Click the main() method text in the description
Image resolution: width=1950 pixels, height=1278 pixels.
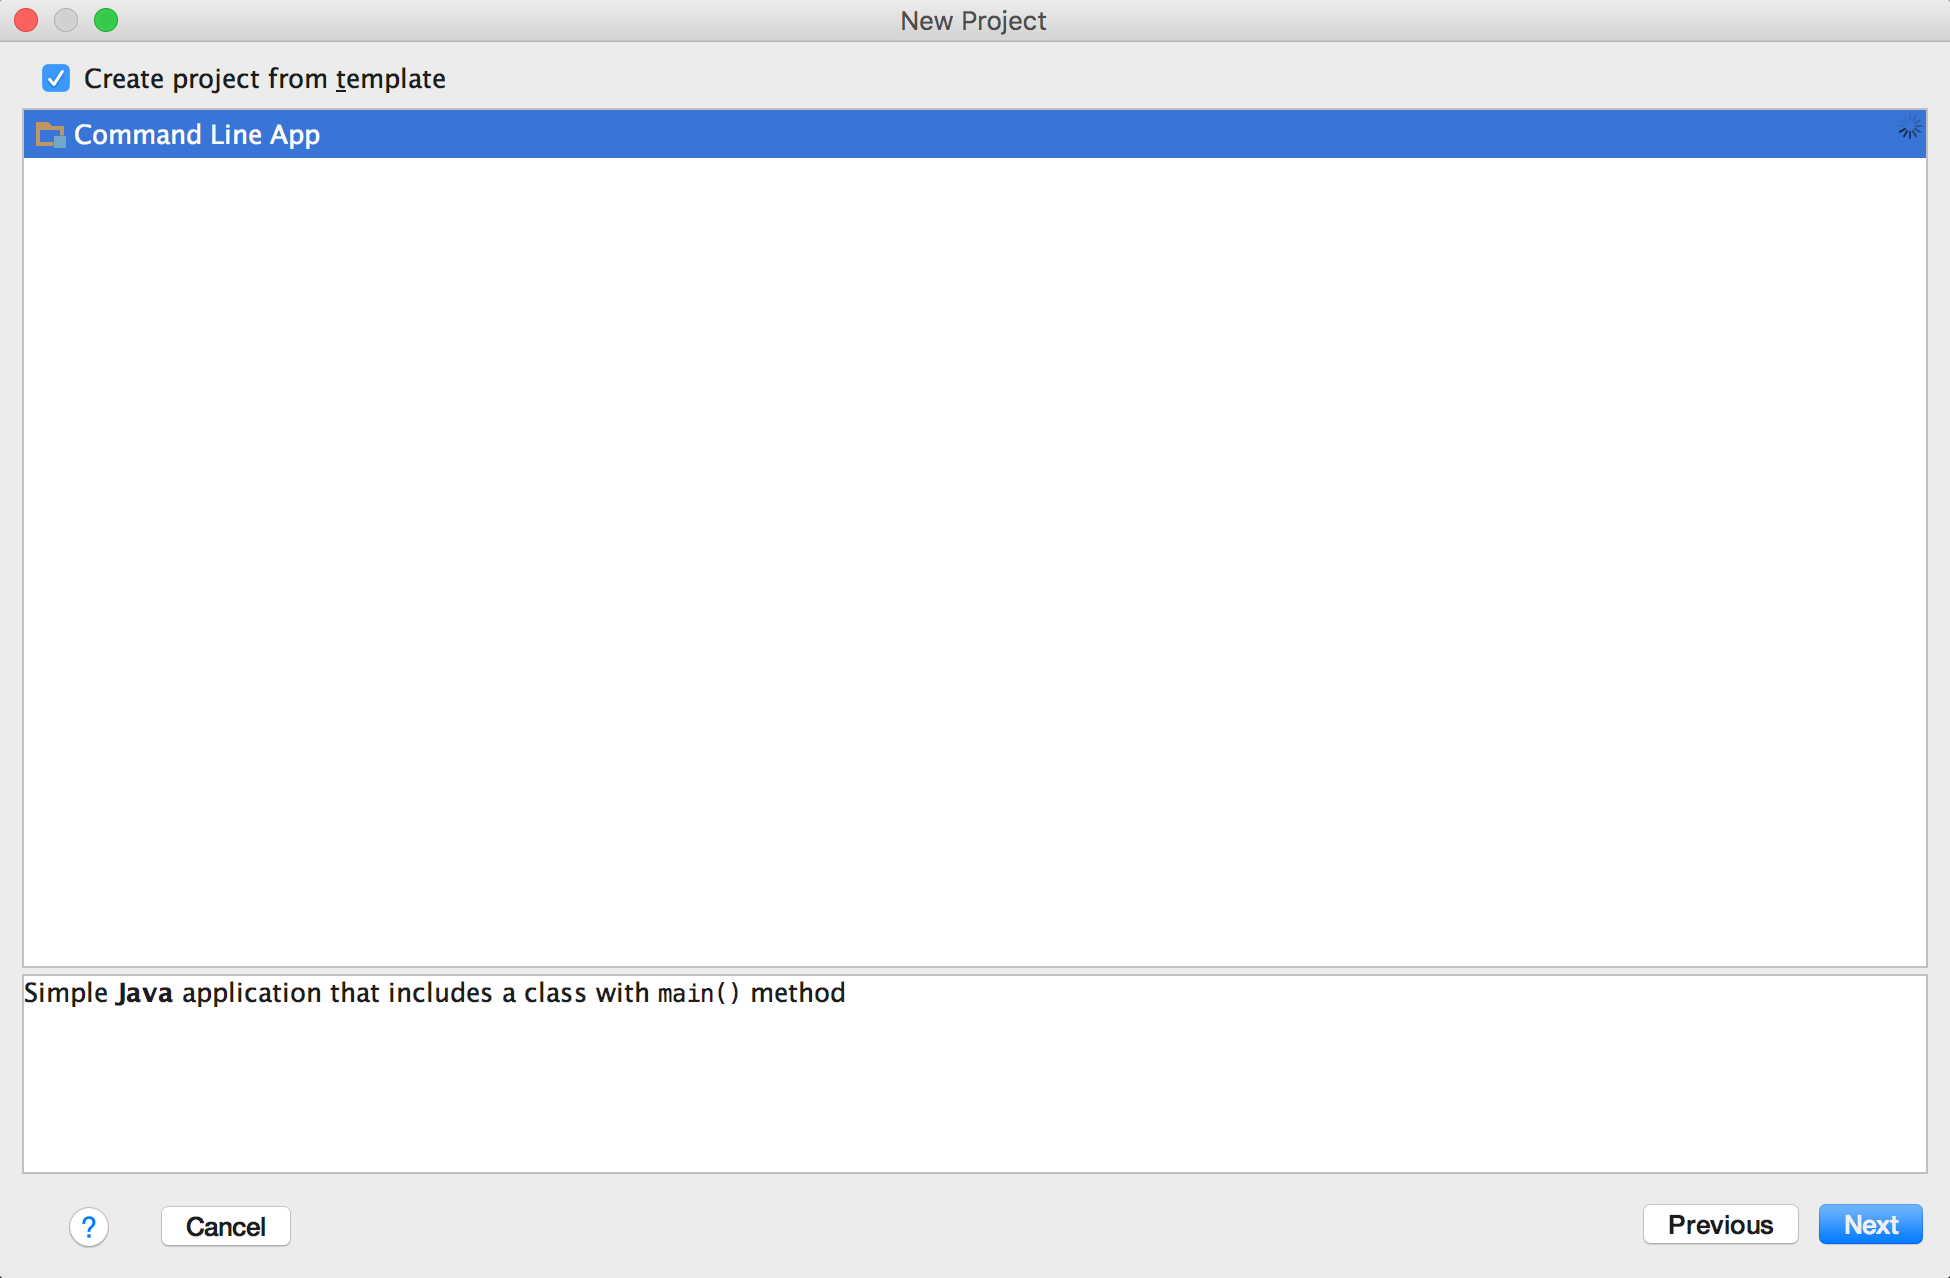coord(697,992)
